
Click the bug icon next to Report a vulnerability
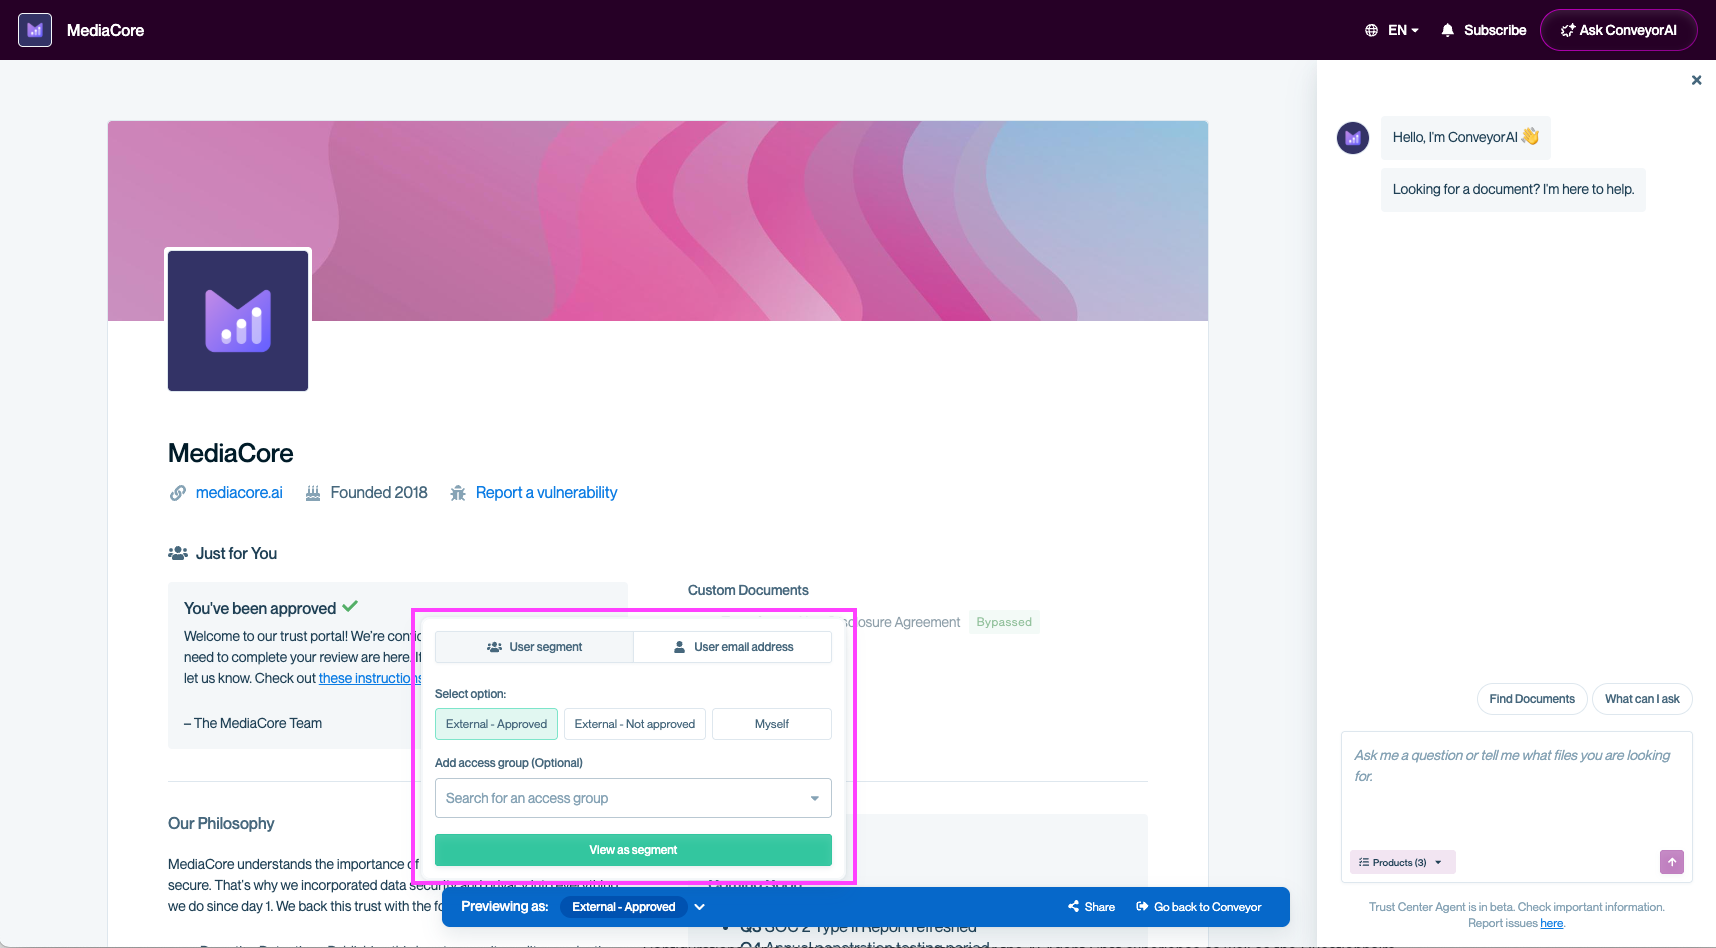pos(457,492)
